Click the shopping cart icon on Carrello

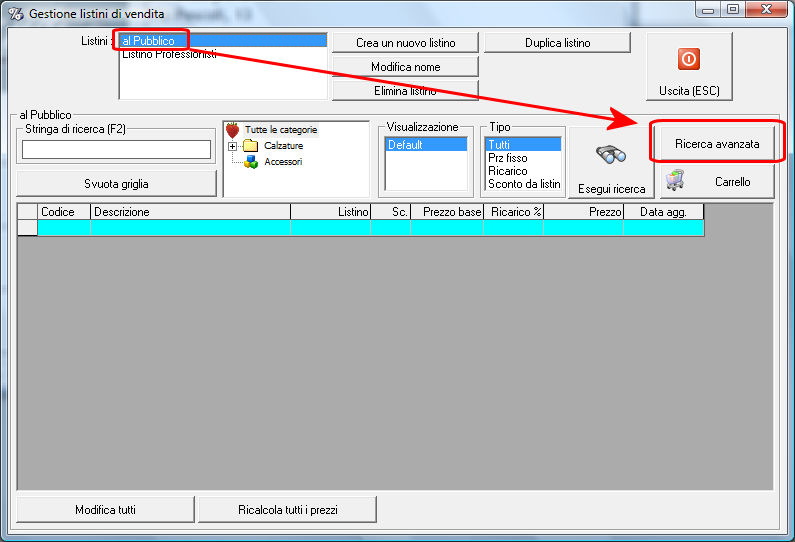(675, 180)
